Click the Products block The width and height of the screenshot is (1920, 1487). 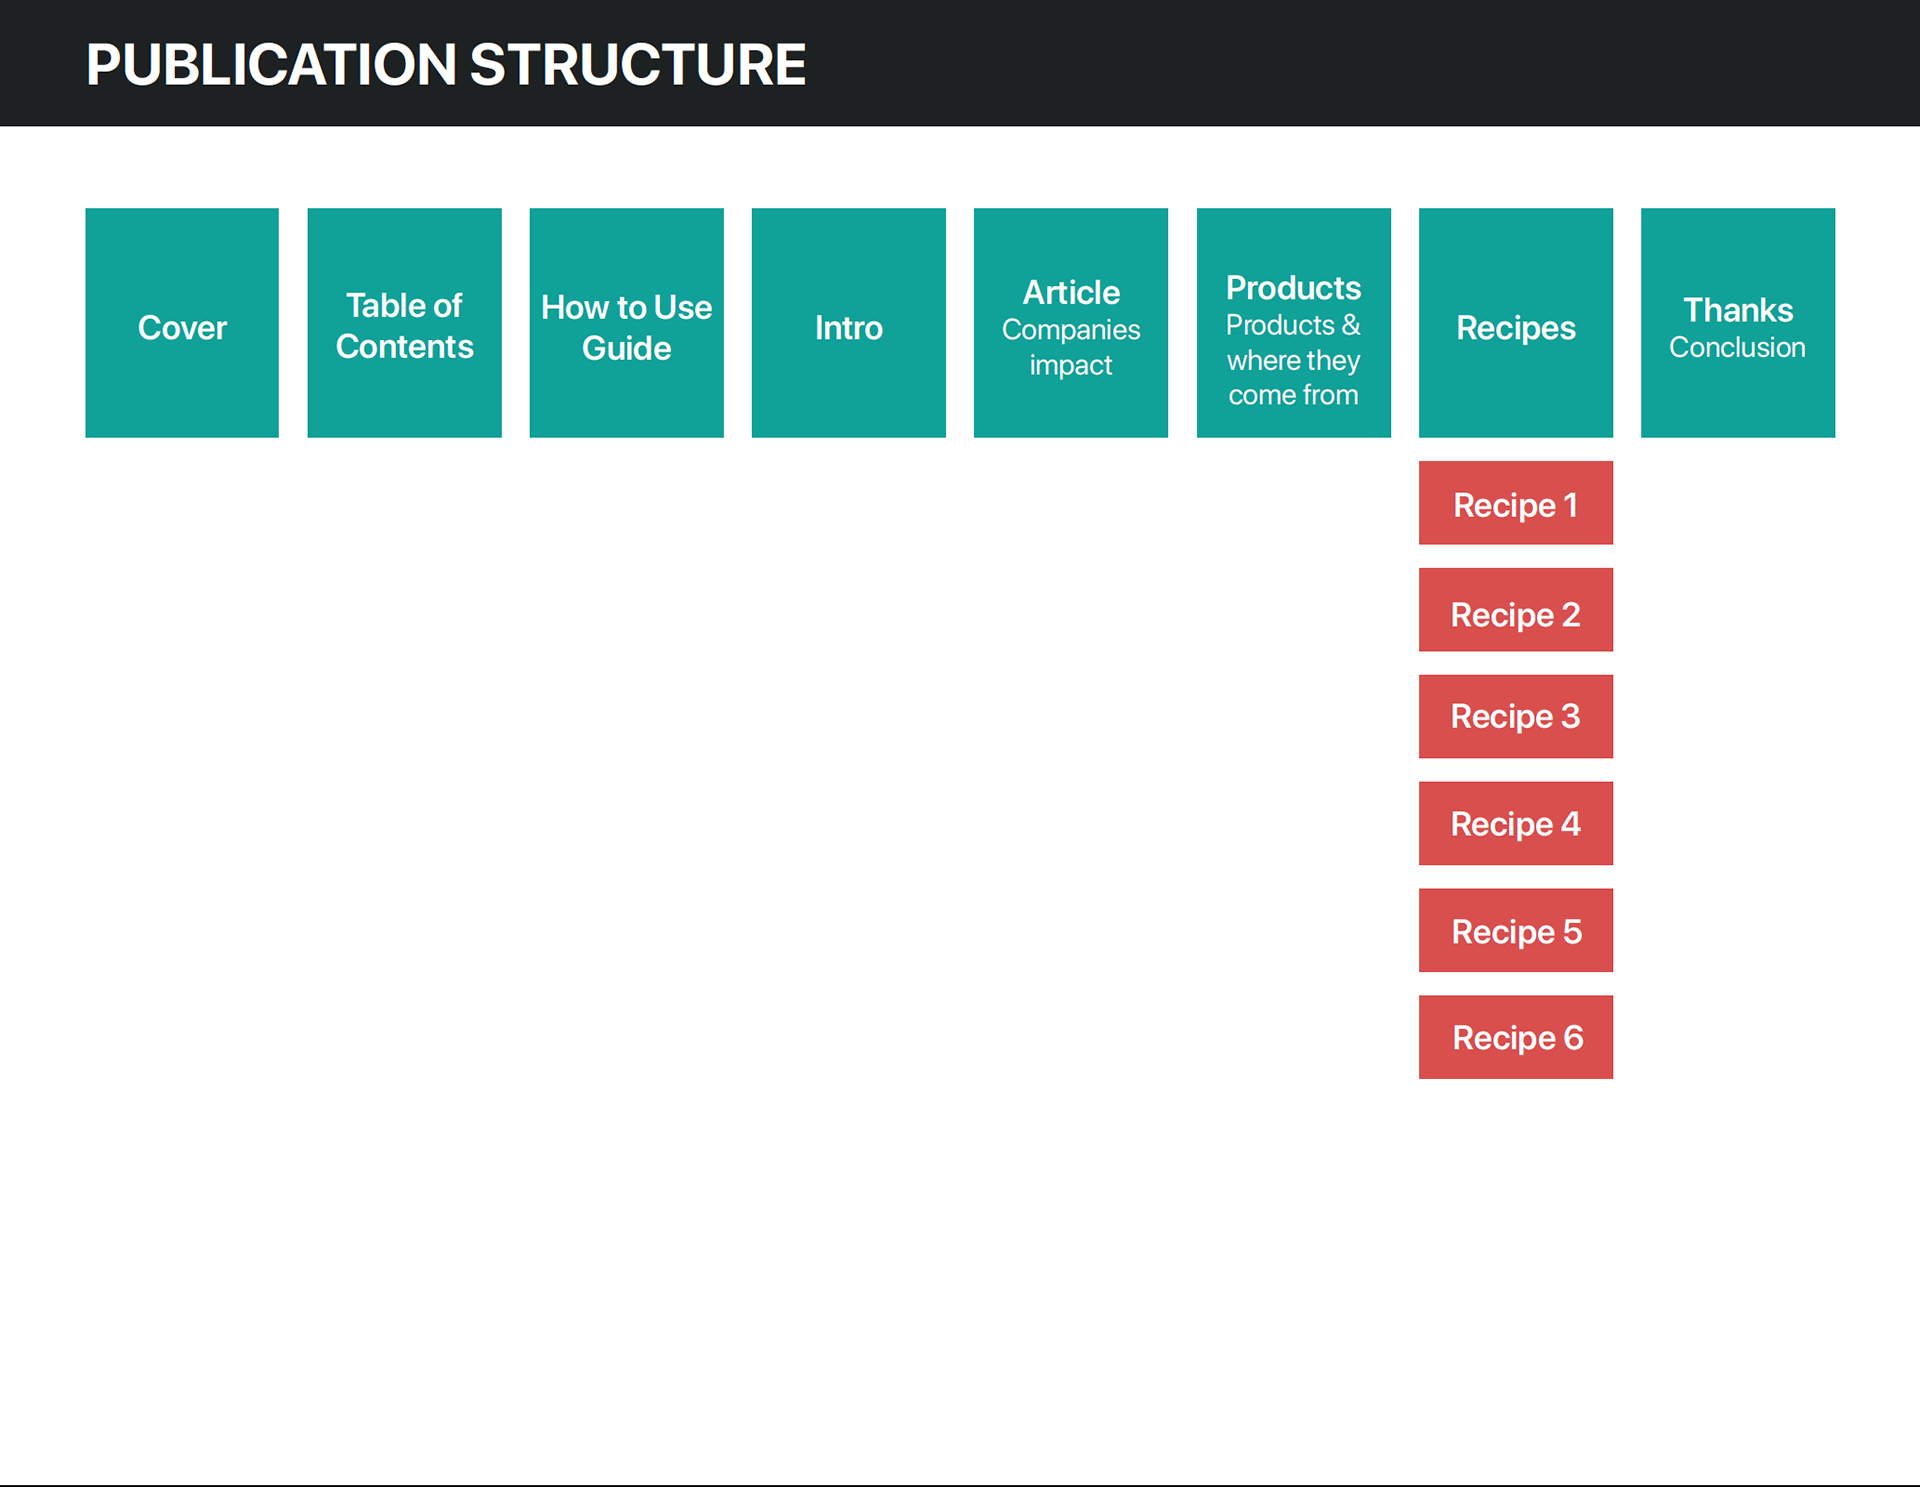point(1293,323)
